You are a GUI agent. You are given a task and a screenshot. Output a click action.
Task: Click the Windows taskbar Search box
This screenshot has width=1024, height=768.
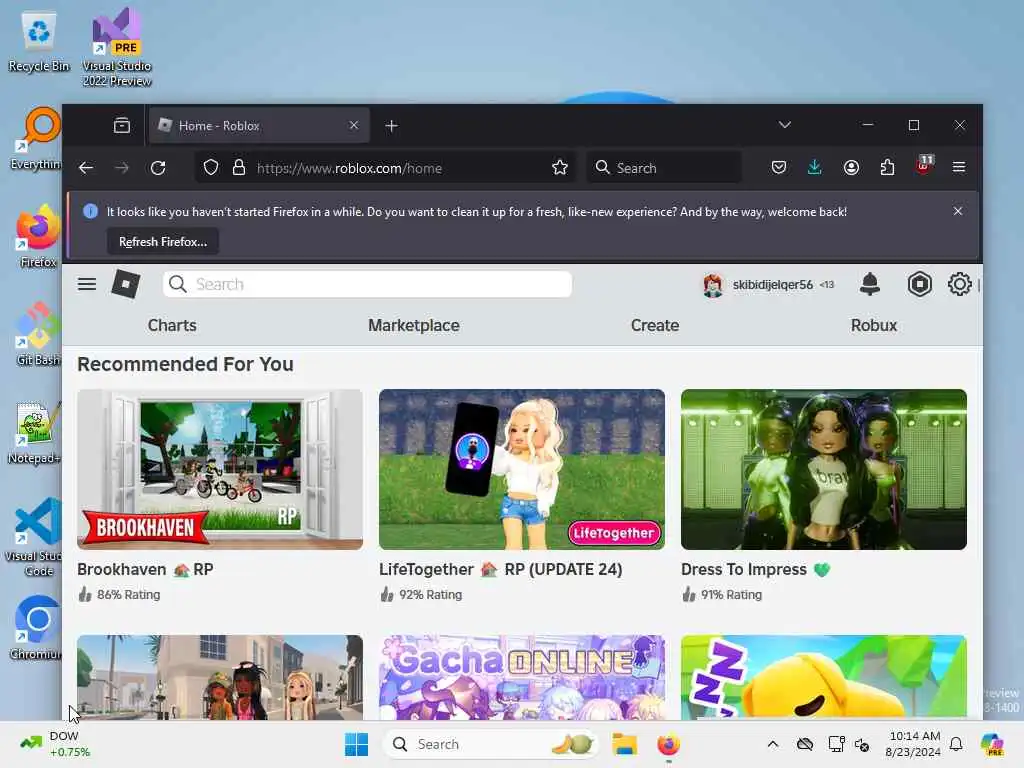(x=490, y=744)
